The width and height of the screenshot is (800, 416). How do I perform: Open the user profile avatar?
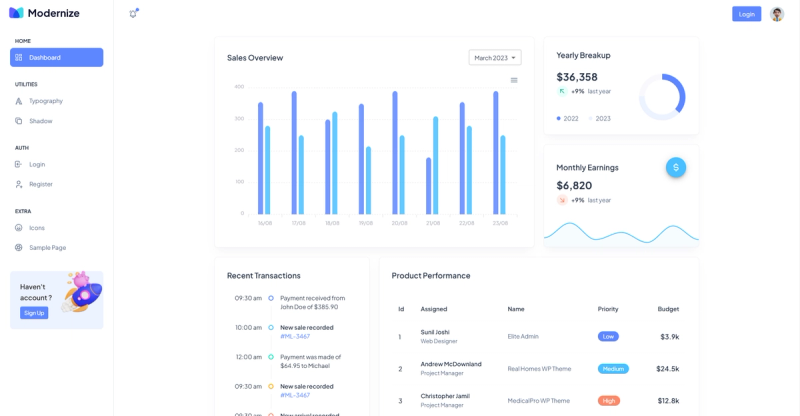777,14
